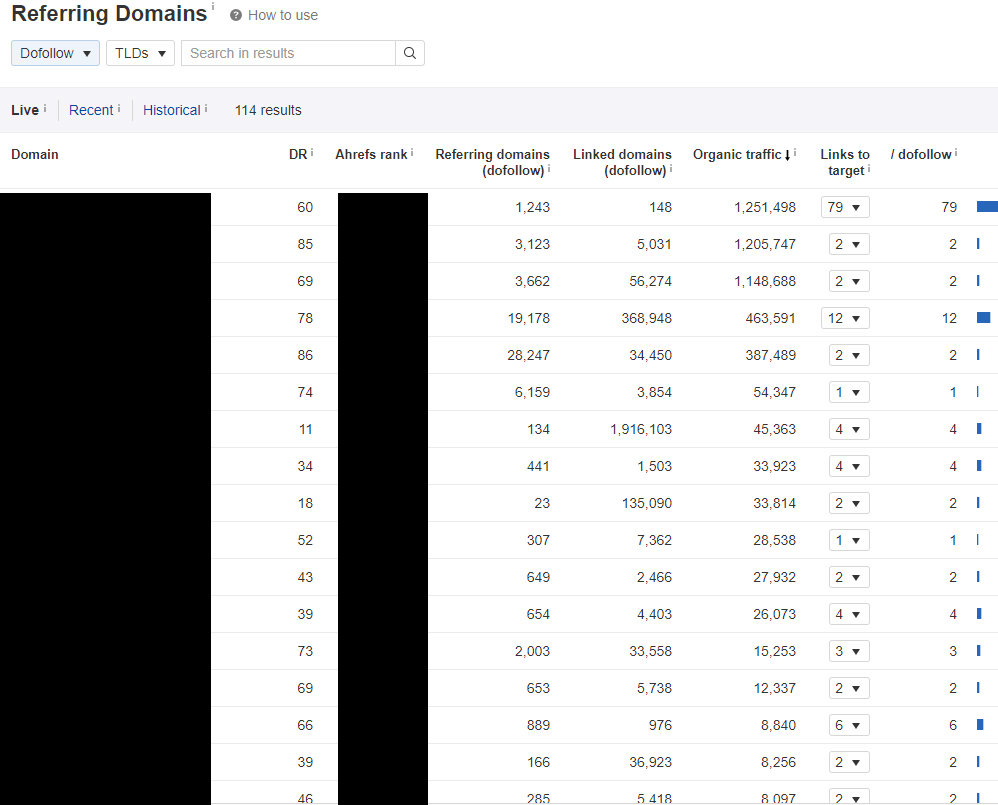Click the info icon next to Historical

[206, 108]
